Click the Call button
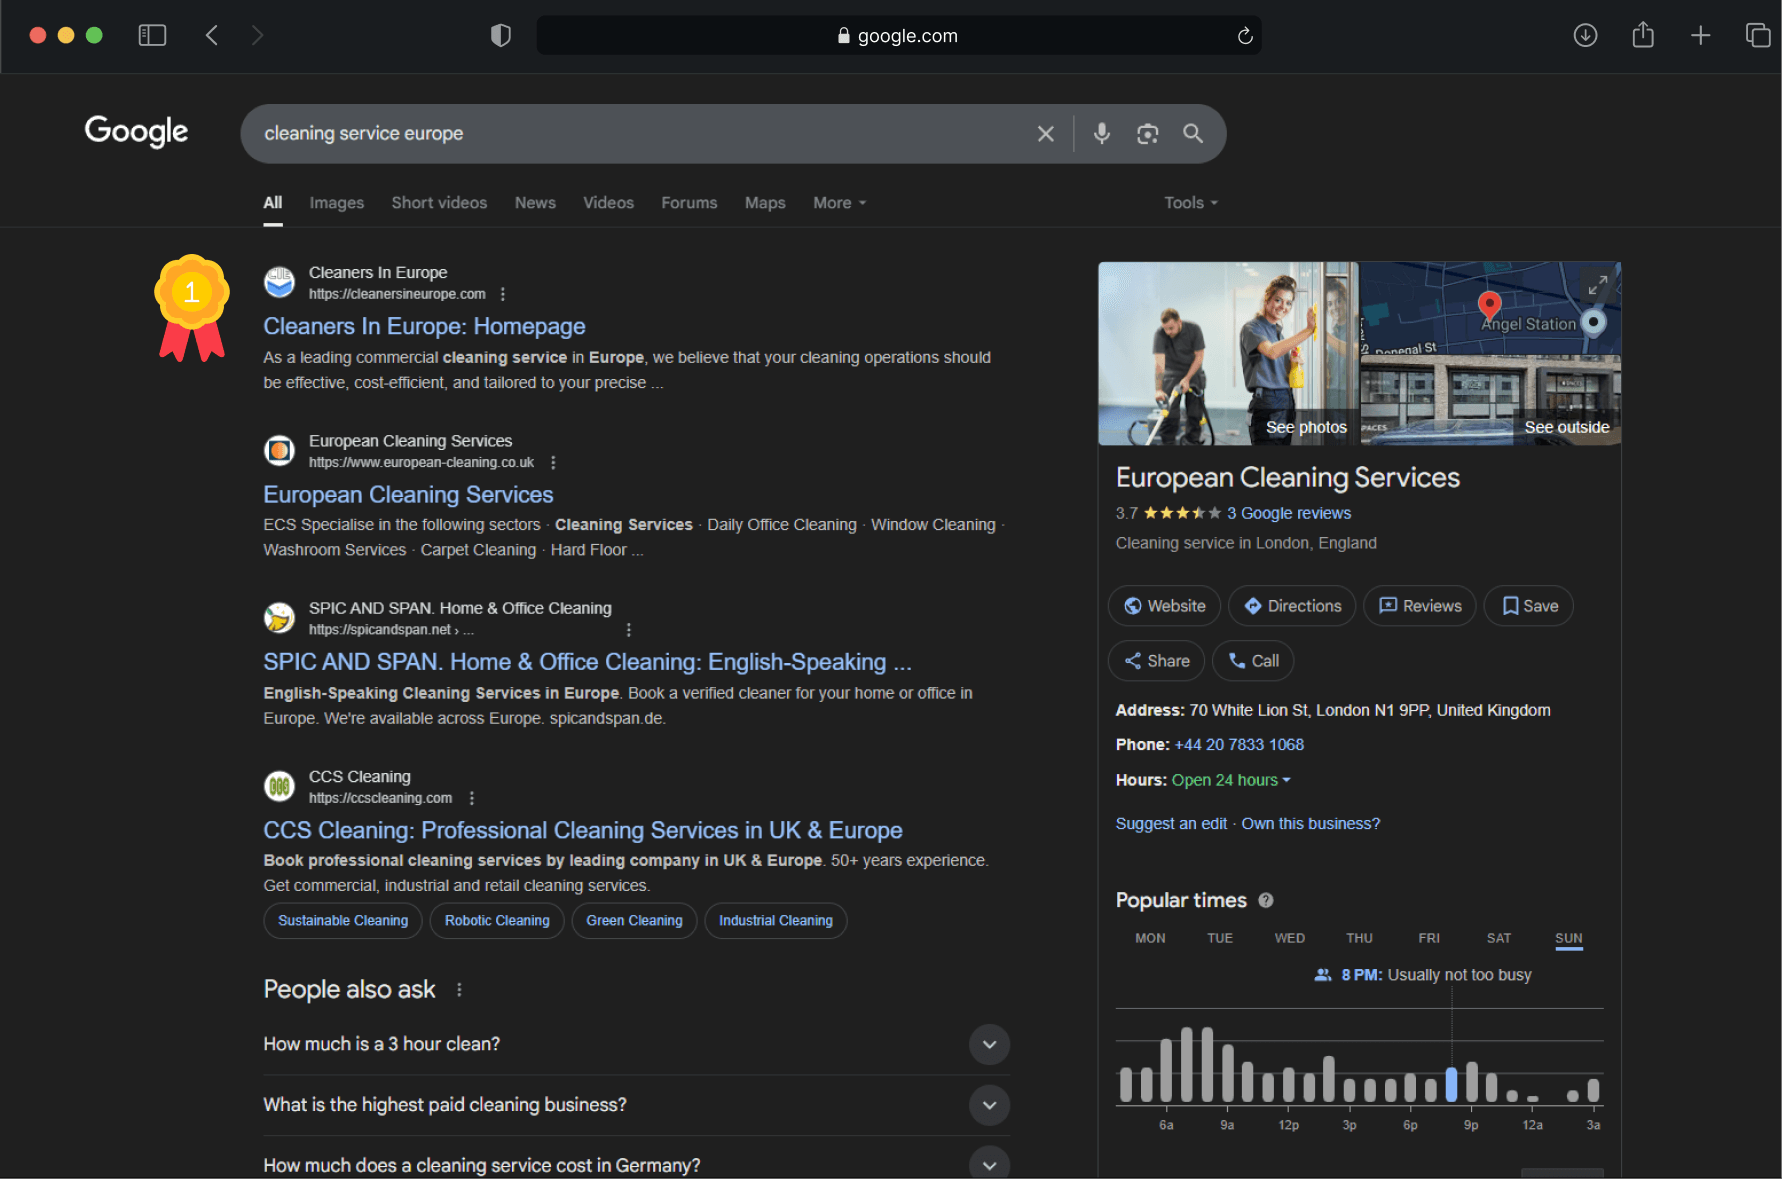The height and width of the screenshot is (1181, 1782). [1253, 661]
